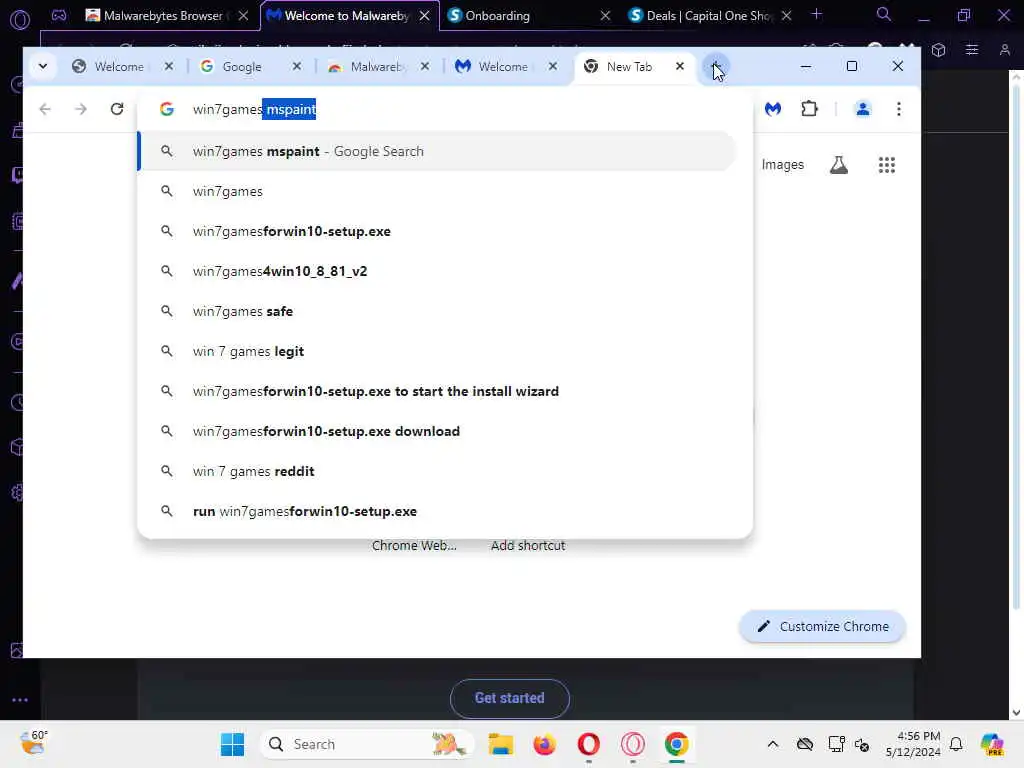The image size is (1024, 768).
Task: Close Opera's Onboarding tab
Action: [x=605, y=16]
